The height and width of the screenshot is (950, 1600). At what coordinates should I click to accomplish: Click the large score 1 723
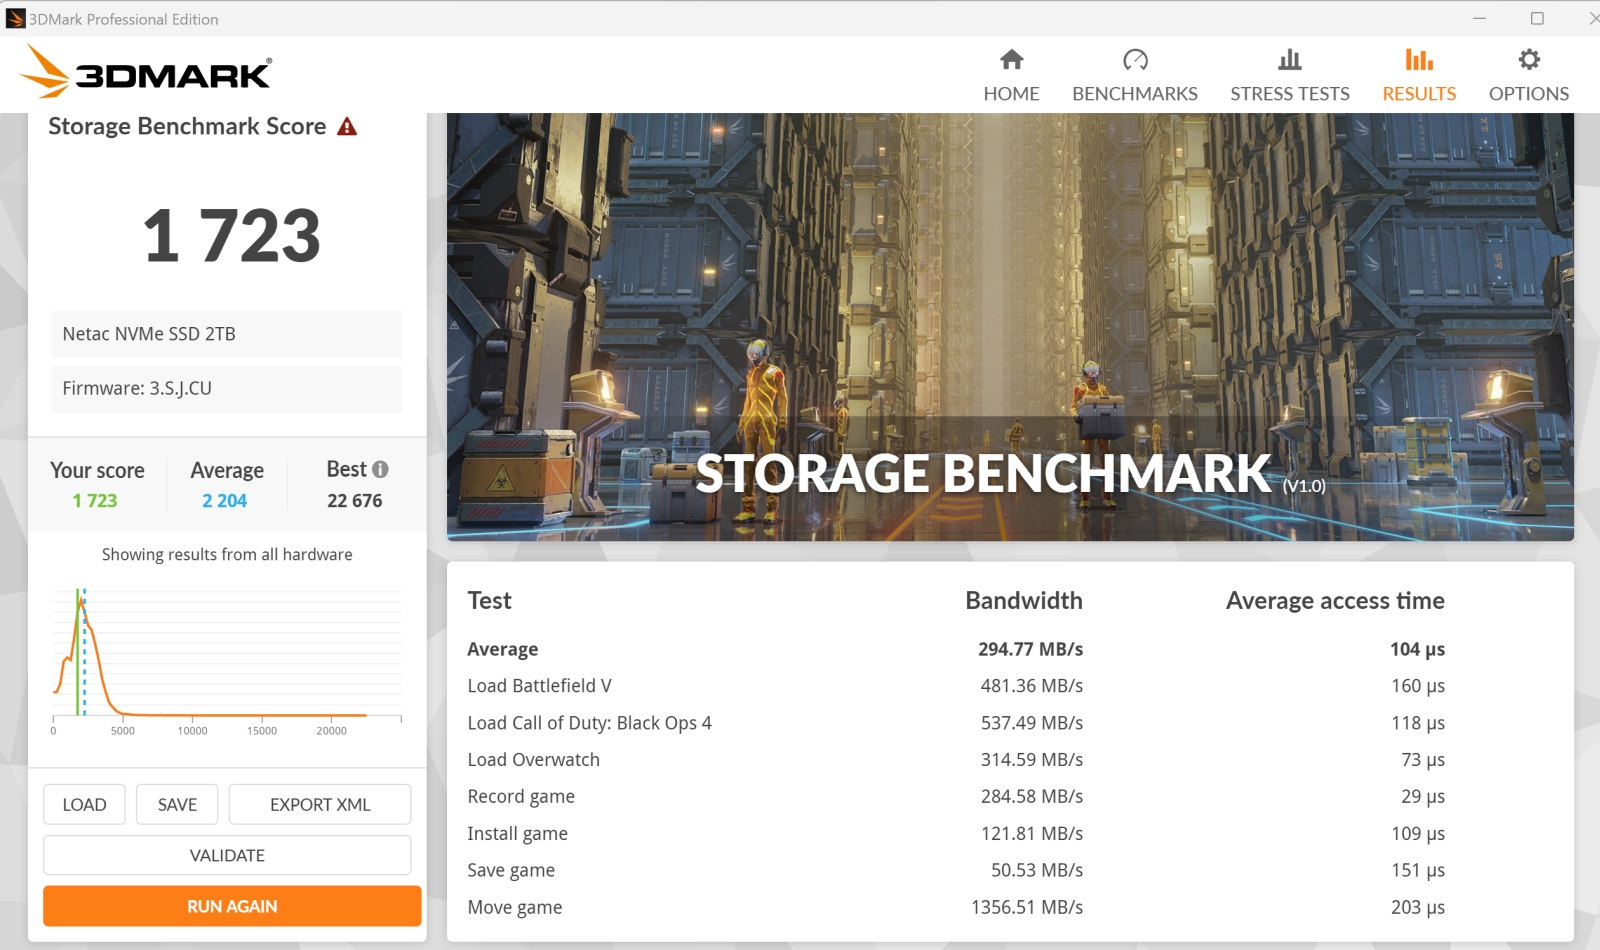tap(231, 237)
